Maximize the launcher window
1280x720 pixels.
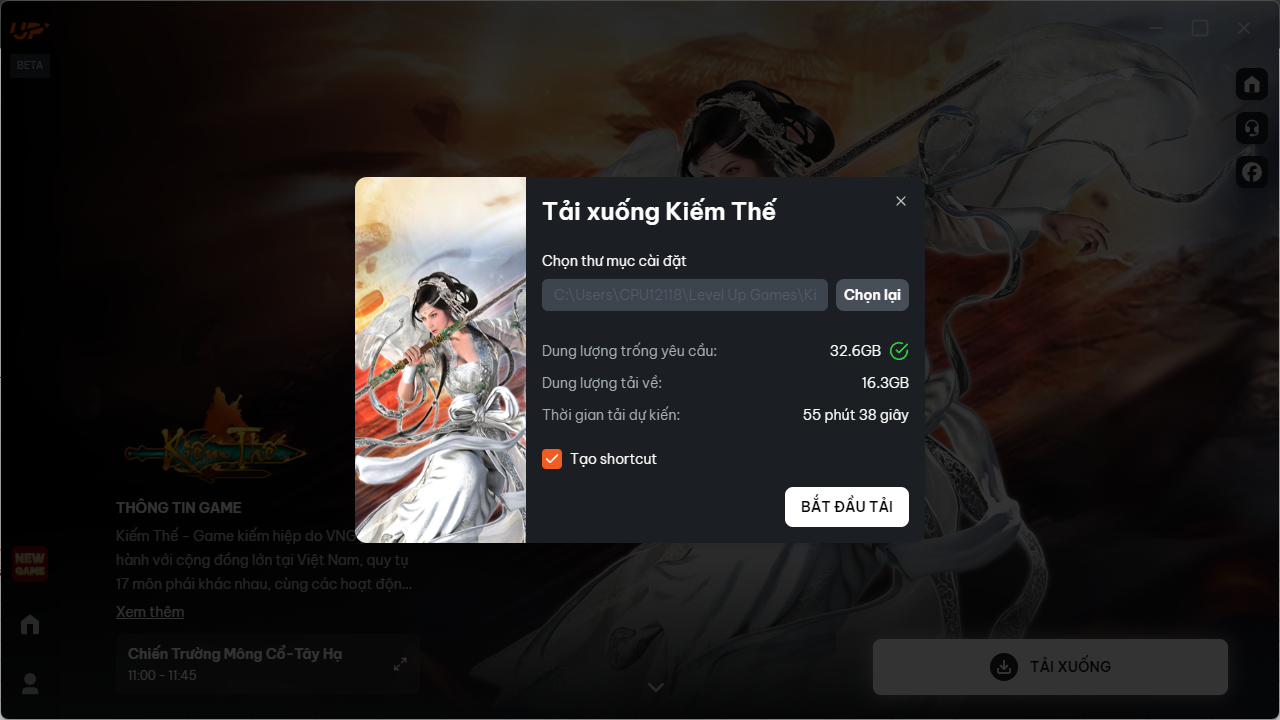pyautogui.click(x=1200, y=28)
